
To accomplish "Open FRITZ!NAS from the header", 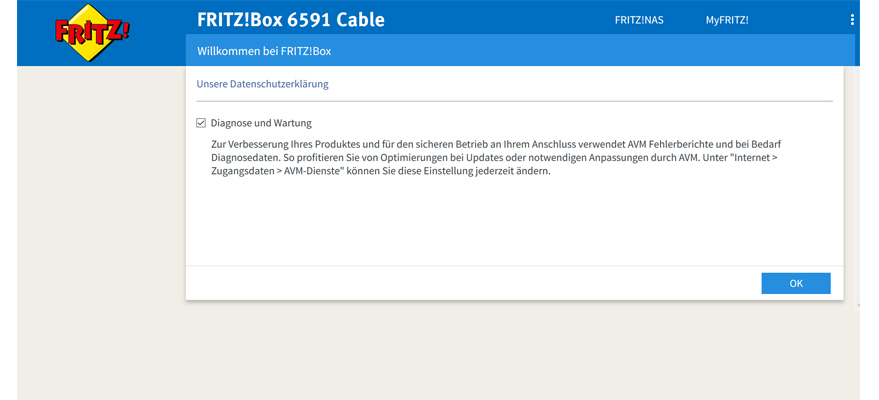I will click(638, 20).
